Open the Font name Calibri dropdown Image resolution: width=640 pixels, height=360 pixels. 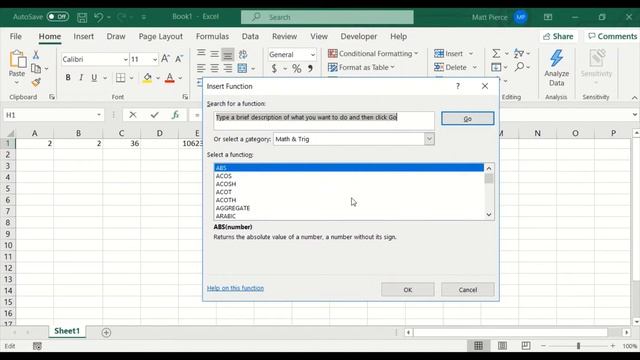click(x=125, y=60)
